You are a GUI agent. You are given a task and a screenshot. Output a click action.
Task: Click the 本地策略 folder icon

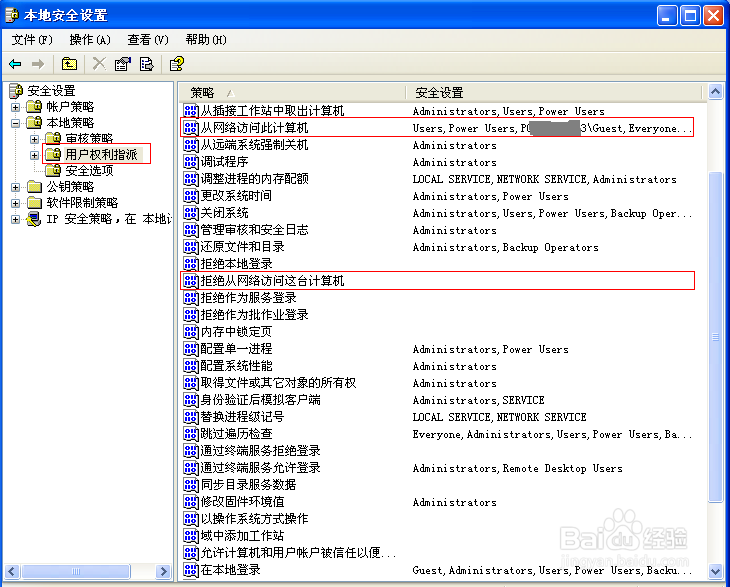(x=35, y=122)
